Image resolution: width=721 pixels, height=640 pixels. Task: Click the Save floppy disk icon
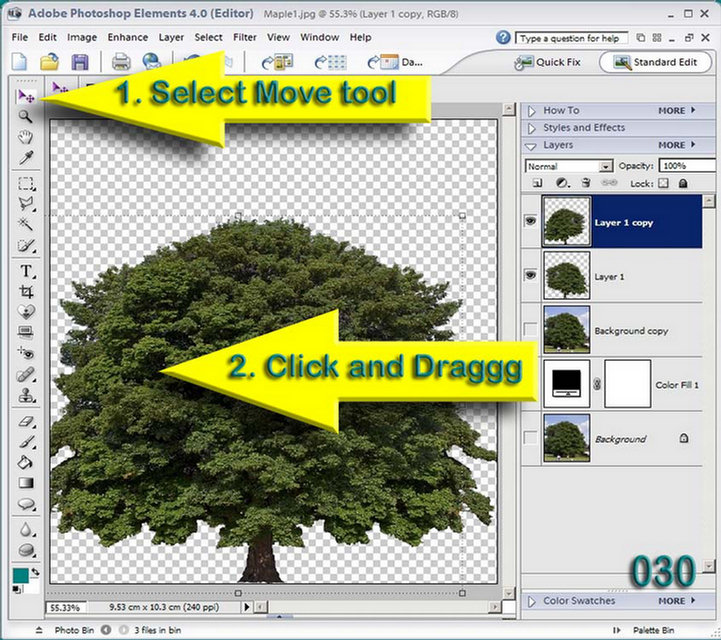[x=80, y=62]
